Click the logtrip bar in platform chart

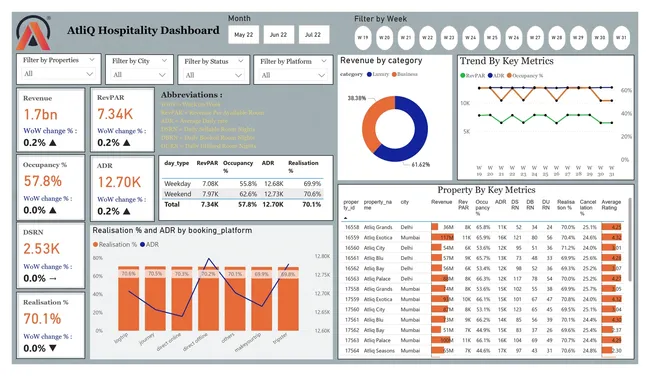click(x=128, y=298)
